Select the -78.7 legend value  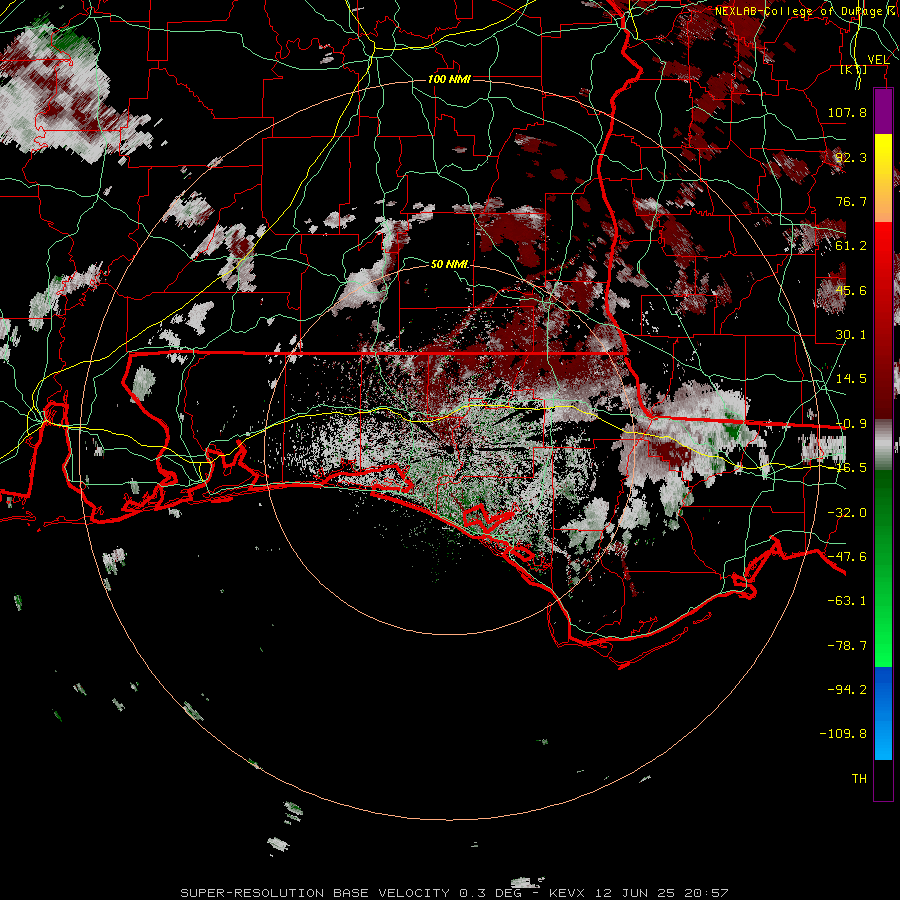tap(847, 646)
